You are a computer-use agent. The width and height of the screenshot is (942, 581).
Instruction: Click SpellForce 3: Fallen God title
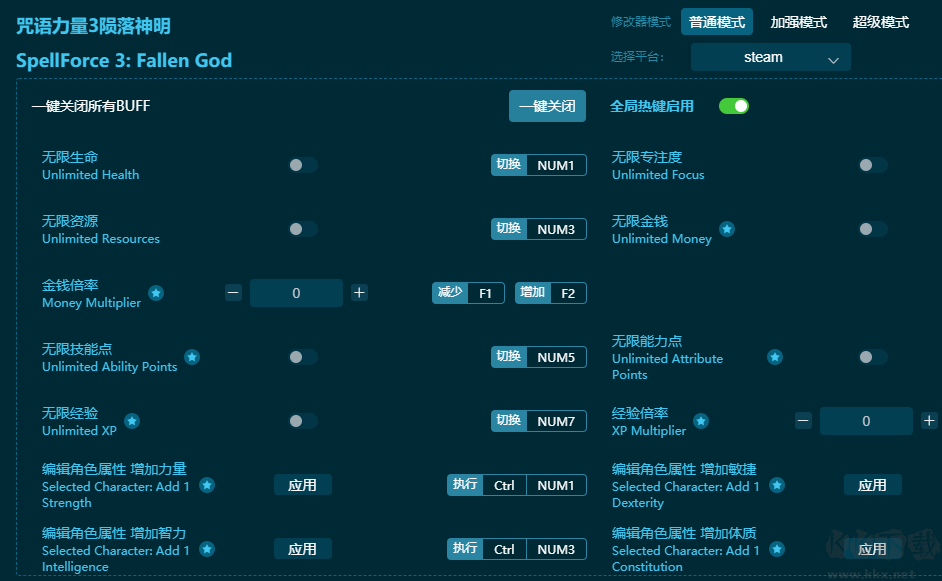click(124, 61)
